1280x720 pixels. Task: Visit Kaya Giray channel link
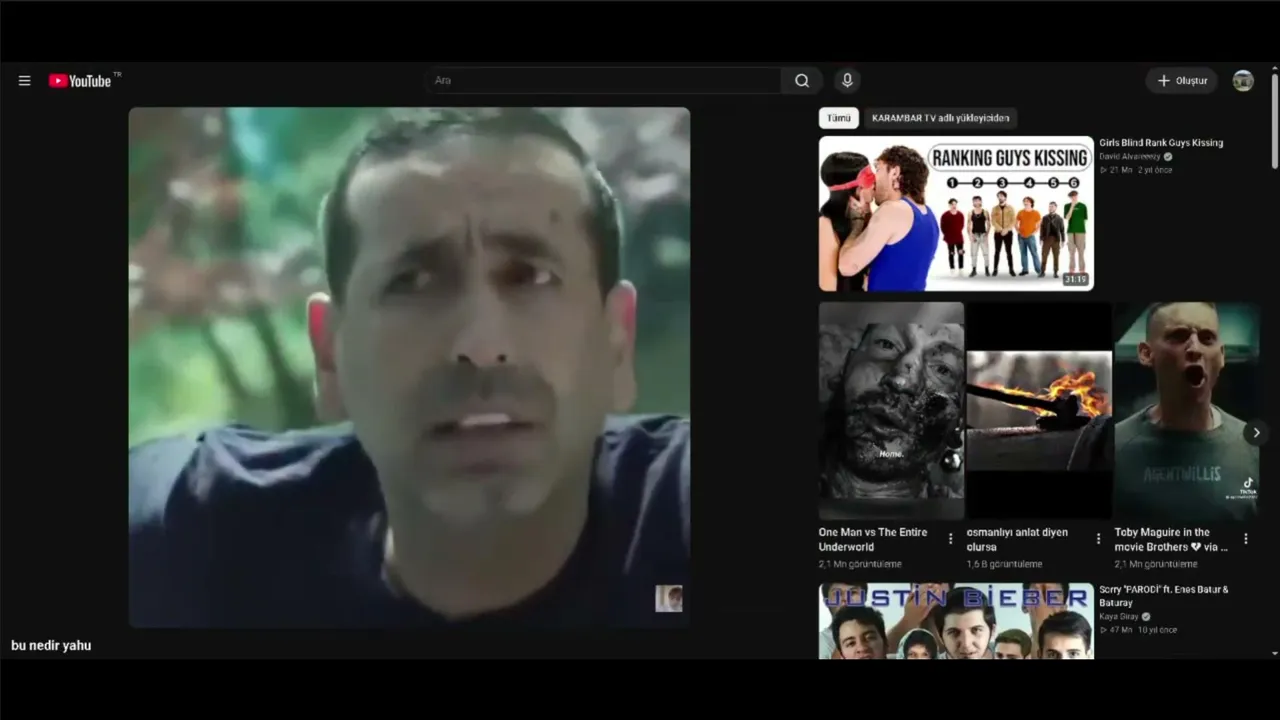(x=1119, y=617)
